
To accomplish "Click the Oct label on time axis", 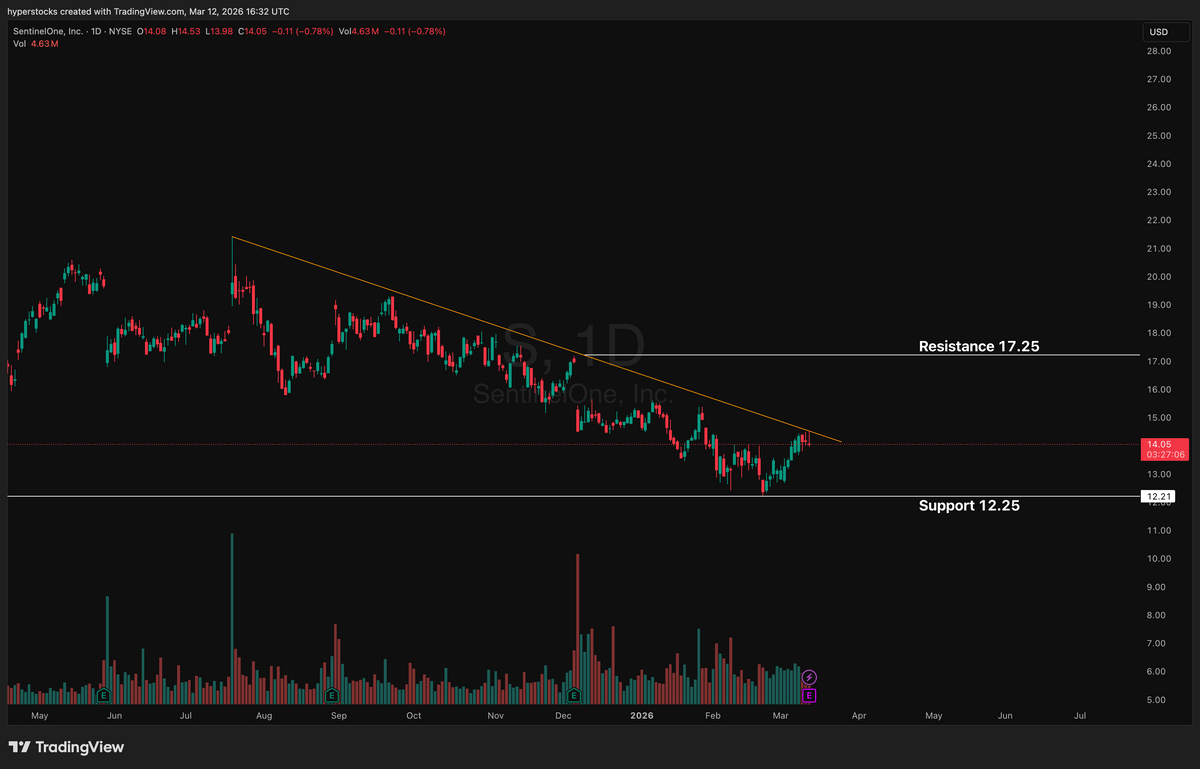I will 413,716.
